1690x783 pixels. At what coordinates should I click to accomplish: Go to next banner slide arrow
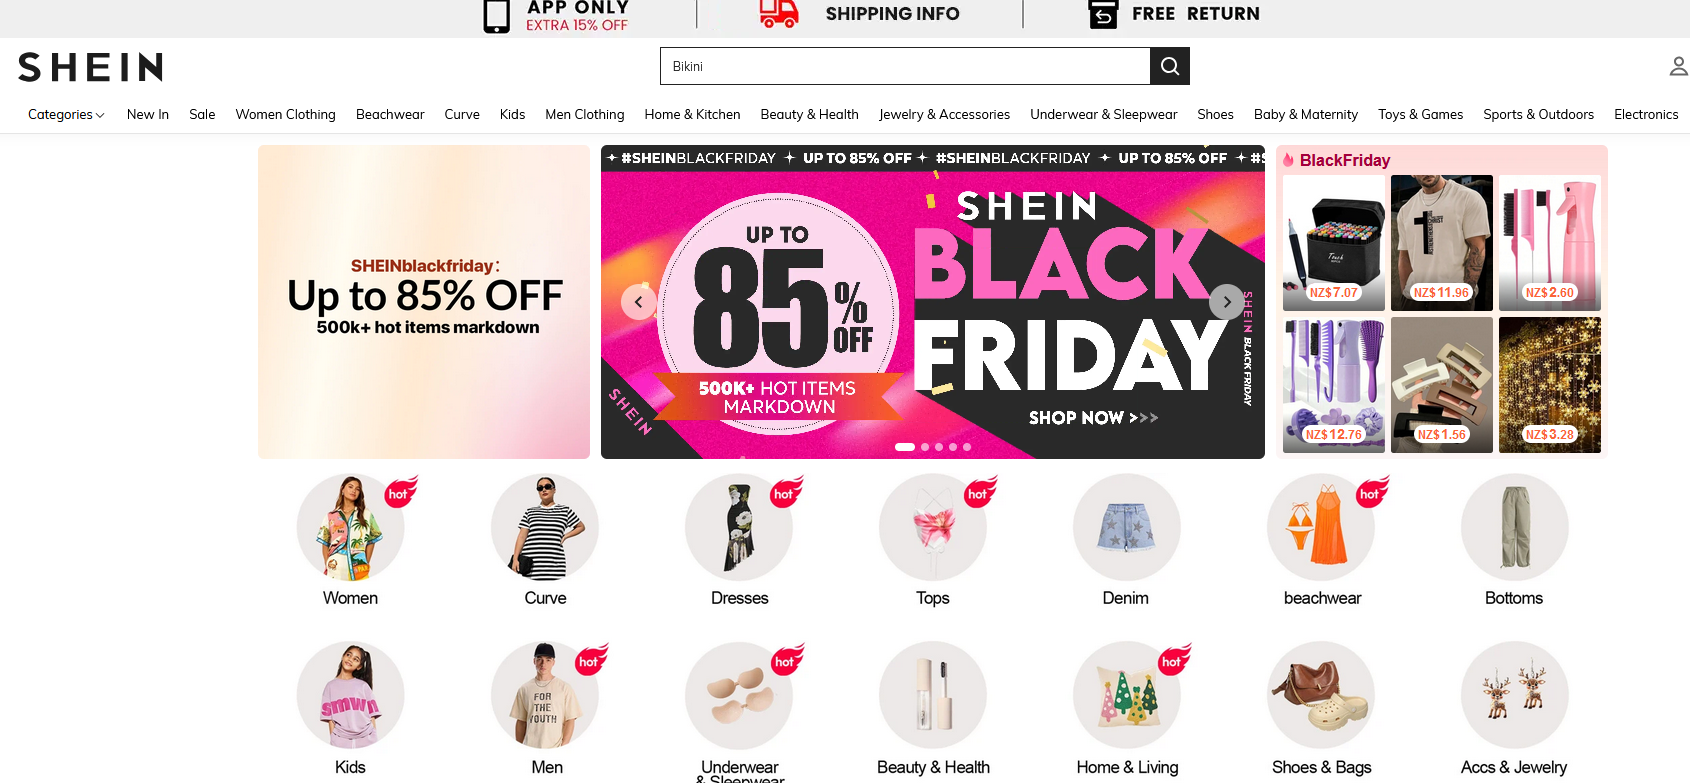[x=1227, y=302]
